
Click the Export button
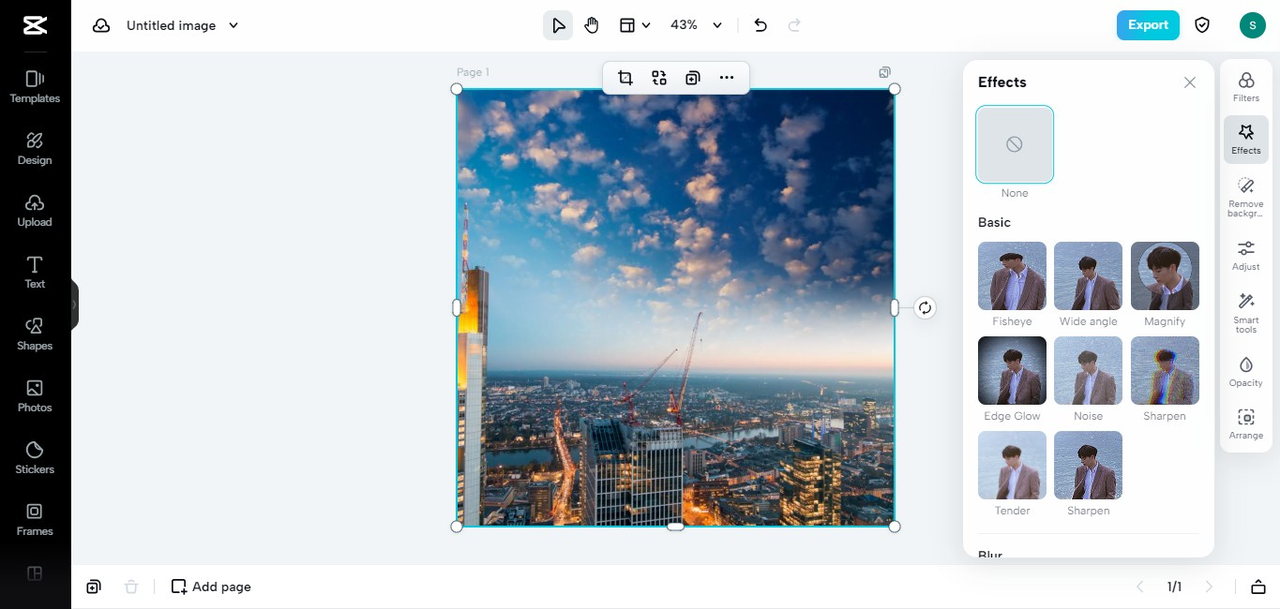pos(1147,25)
